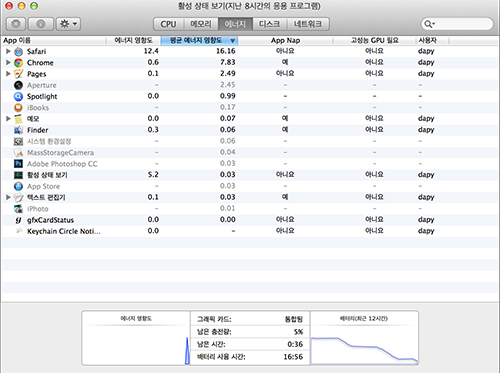Select the 에너지 tab
The height and width of the screenshot is (373, 500).
(x=235, y=24)
